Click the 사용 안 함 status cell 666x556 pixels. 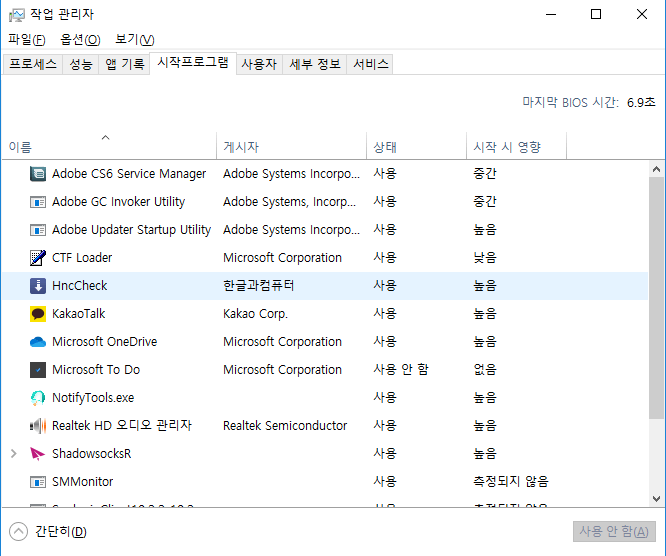401,370
